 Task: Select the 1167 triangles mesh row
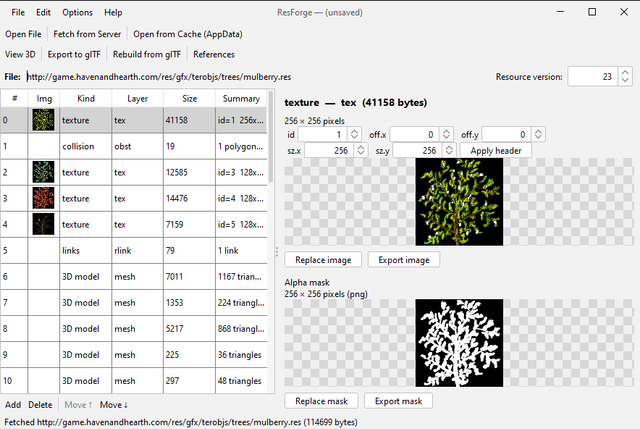coord(134,276)
